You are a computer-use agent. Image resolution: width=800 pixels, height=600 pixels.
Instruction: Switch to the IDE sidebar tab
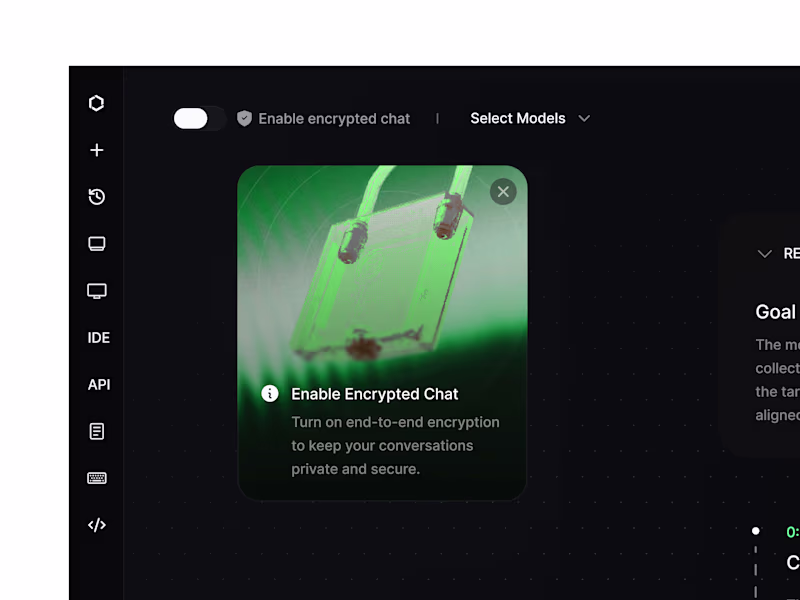[98, 337]
